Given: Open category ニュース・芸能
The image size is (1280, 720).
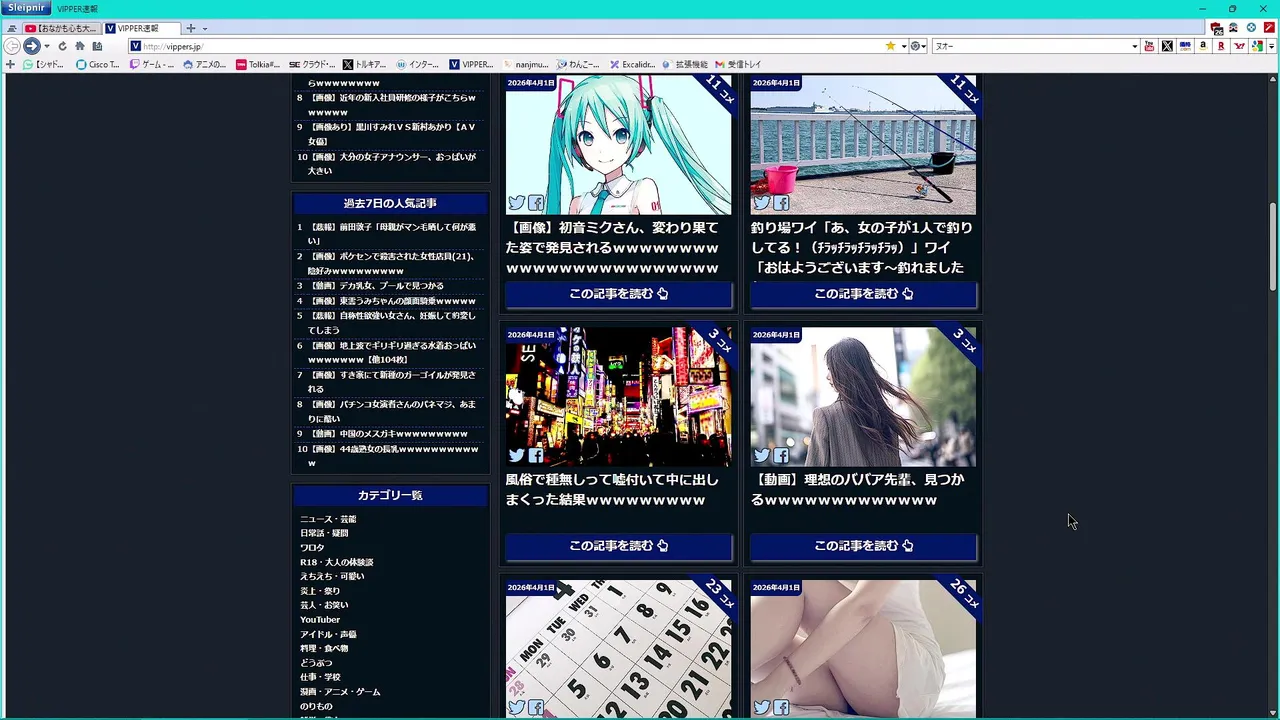Looking at the screenshot, I should (328, 519).
